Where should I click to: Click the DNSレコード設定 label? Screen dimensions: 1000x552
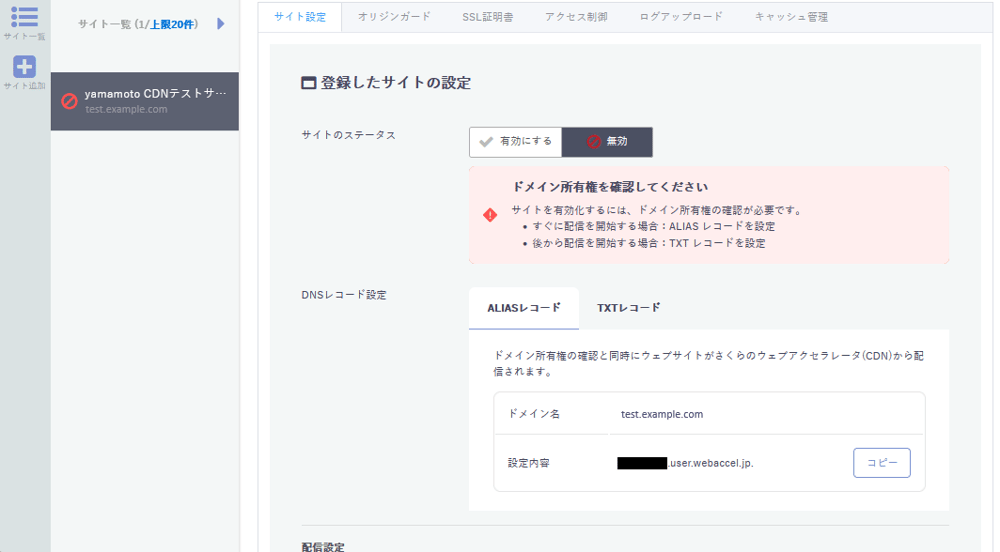tap(344, 295)
